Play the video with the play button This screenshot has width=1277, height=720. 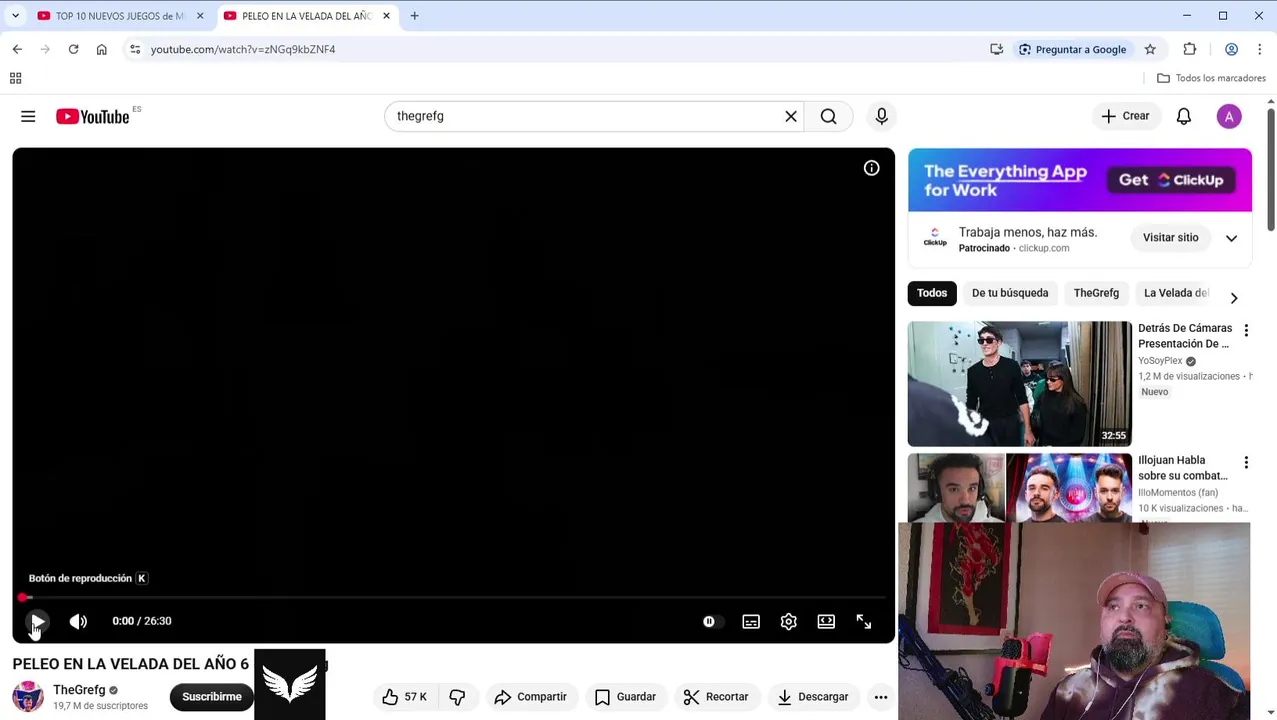[x=36, y=621]
